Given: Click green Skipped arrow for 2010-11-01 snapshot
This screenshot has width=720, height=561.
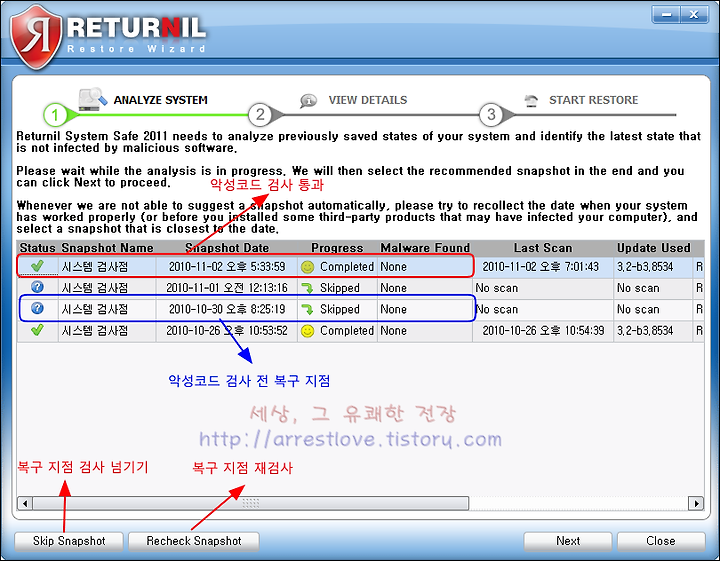Looking at the screenshot, I should [307, 288].
